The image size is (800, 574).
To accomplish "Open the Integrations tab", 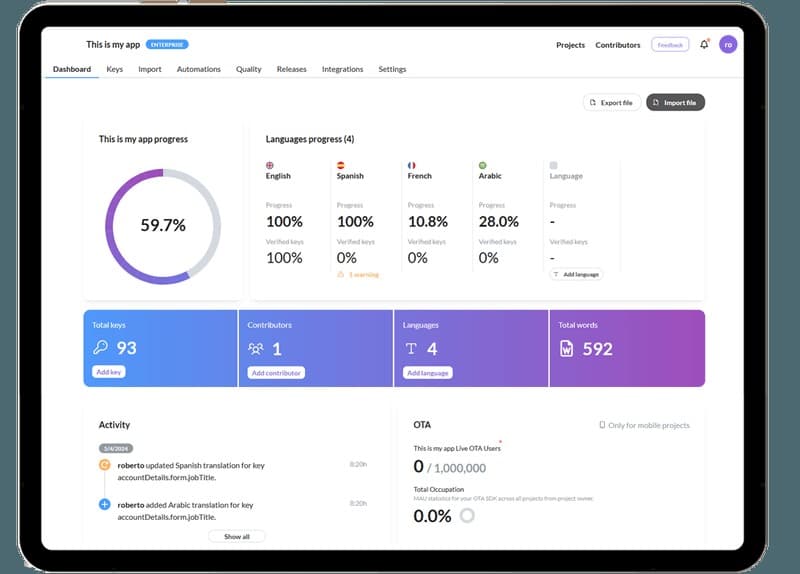I will [x=342, y=69].
